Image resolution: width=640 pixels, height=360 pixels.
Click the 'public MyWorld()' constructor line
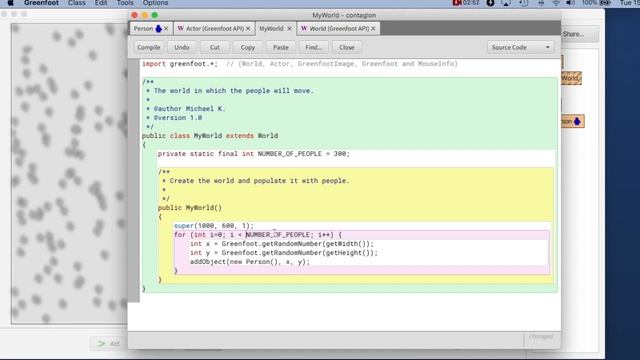[x=189, y=207]
